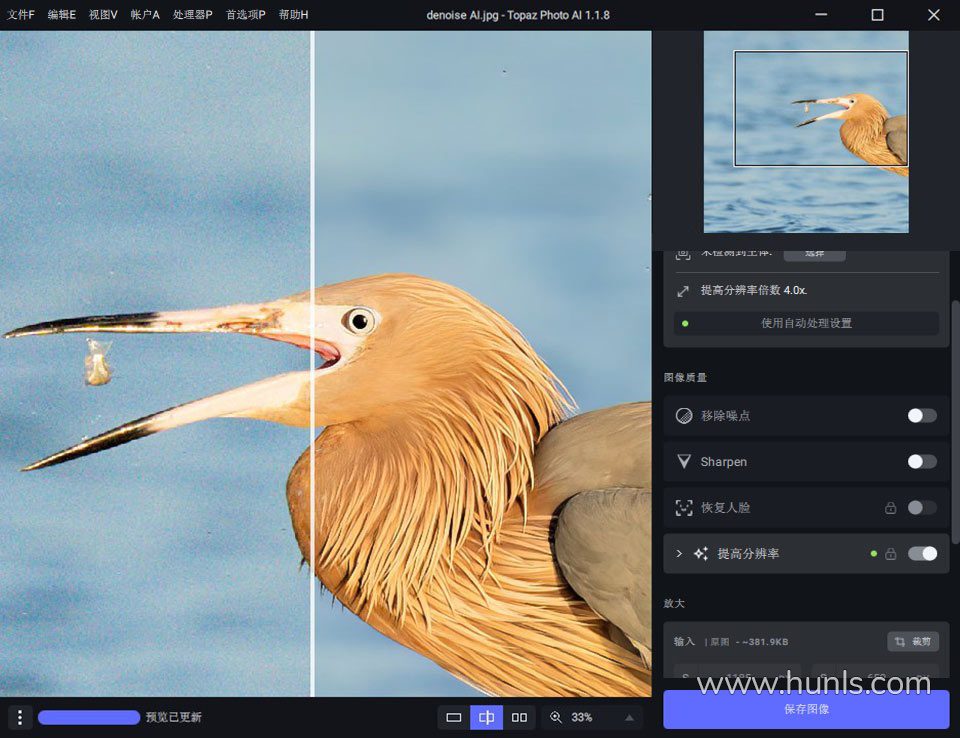Click the zoom magnifier icon
Screen dimensions: 960x738
(x=556, y=717)
